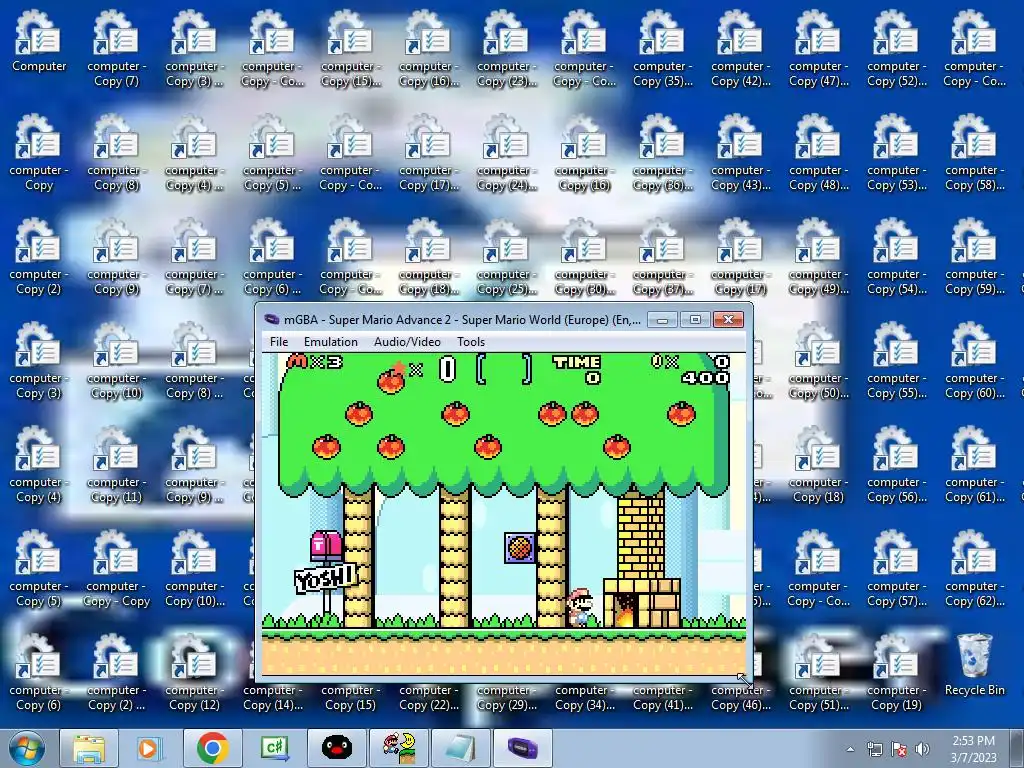The width and height of the screenshot is (1024, 768).
Task: Select the 'computer - Copy (43)...' shortcut
Action: (x=741, y=152)
